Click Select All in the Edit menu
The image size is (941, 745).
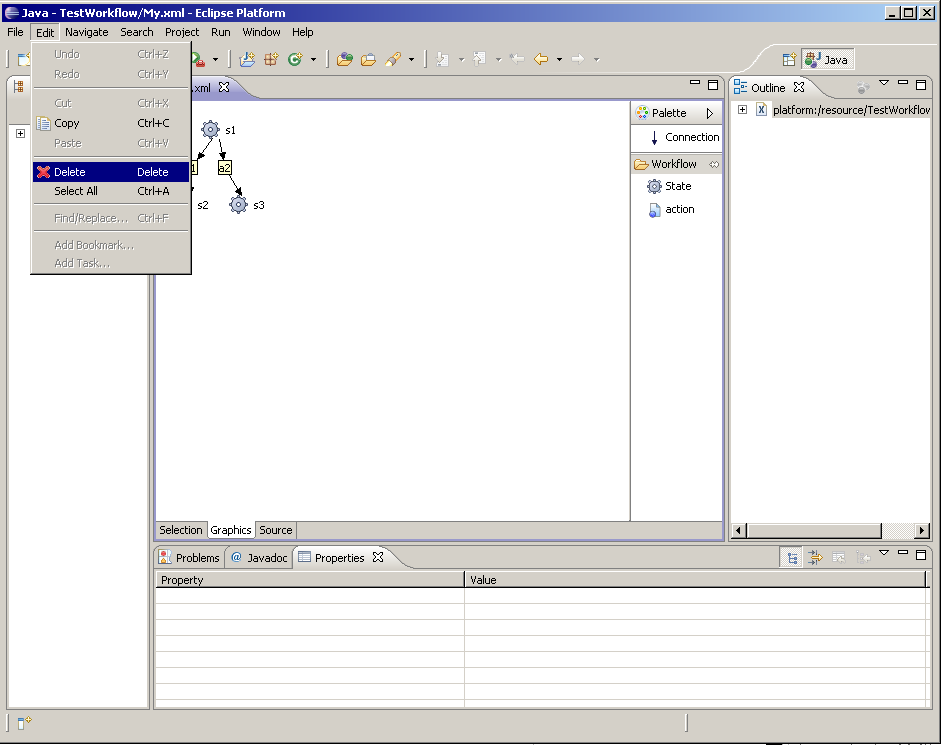coord(76,191)
